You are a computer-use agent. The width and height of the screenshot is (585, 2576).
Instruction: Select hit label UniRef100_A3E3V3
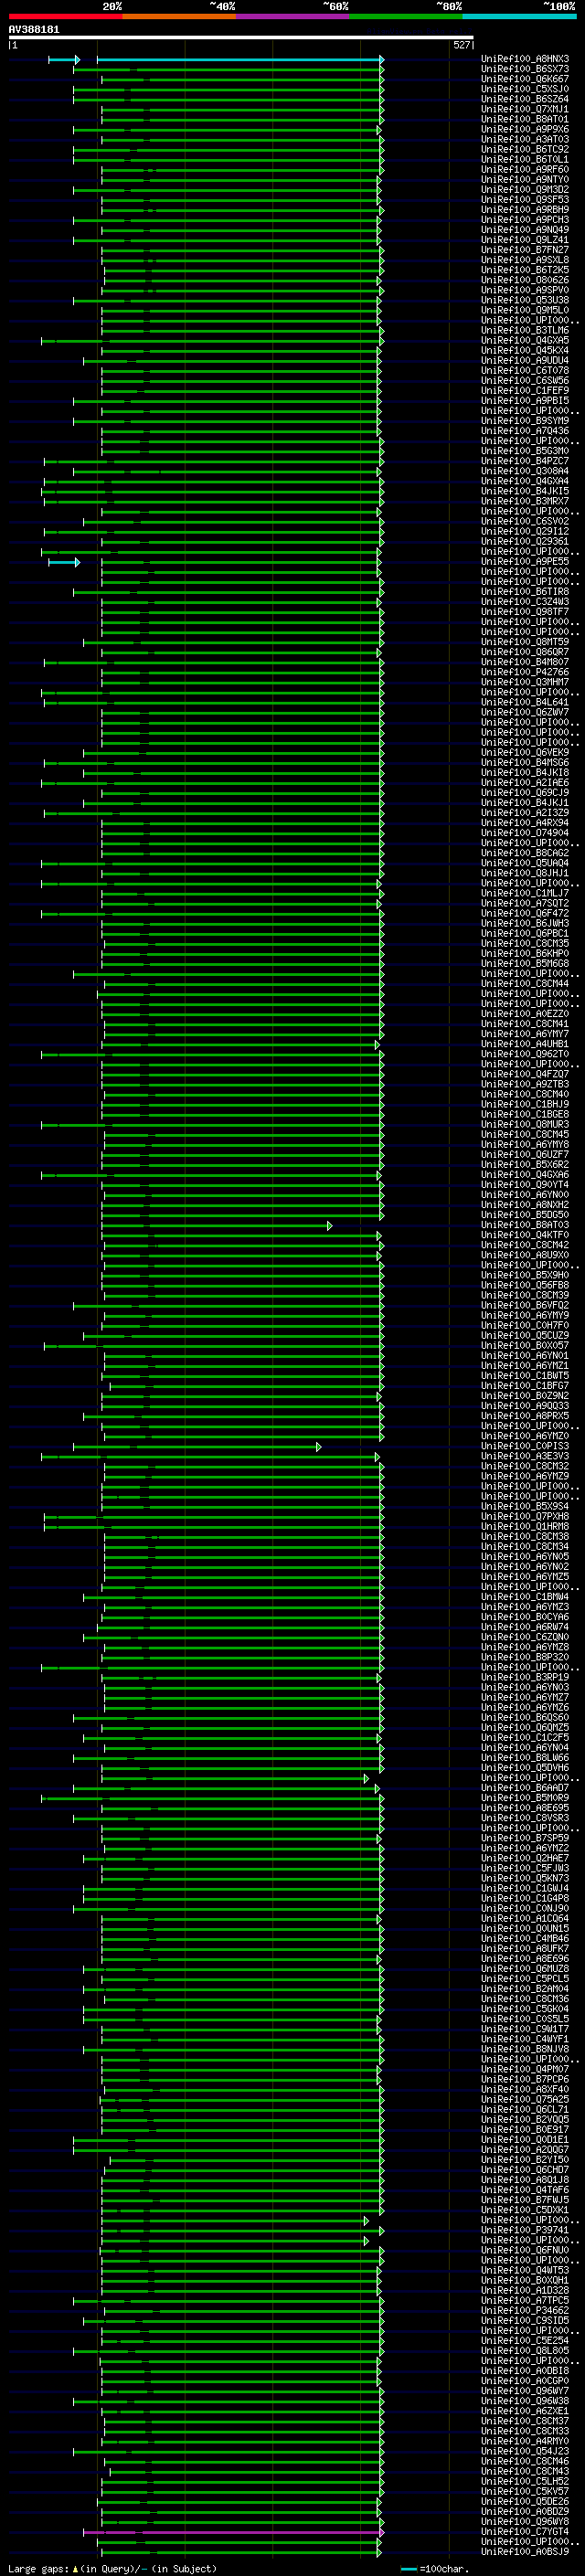coord(525,1457)
